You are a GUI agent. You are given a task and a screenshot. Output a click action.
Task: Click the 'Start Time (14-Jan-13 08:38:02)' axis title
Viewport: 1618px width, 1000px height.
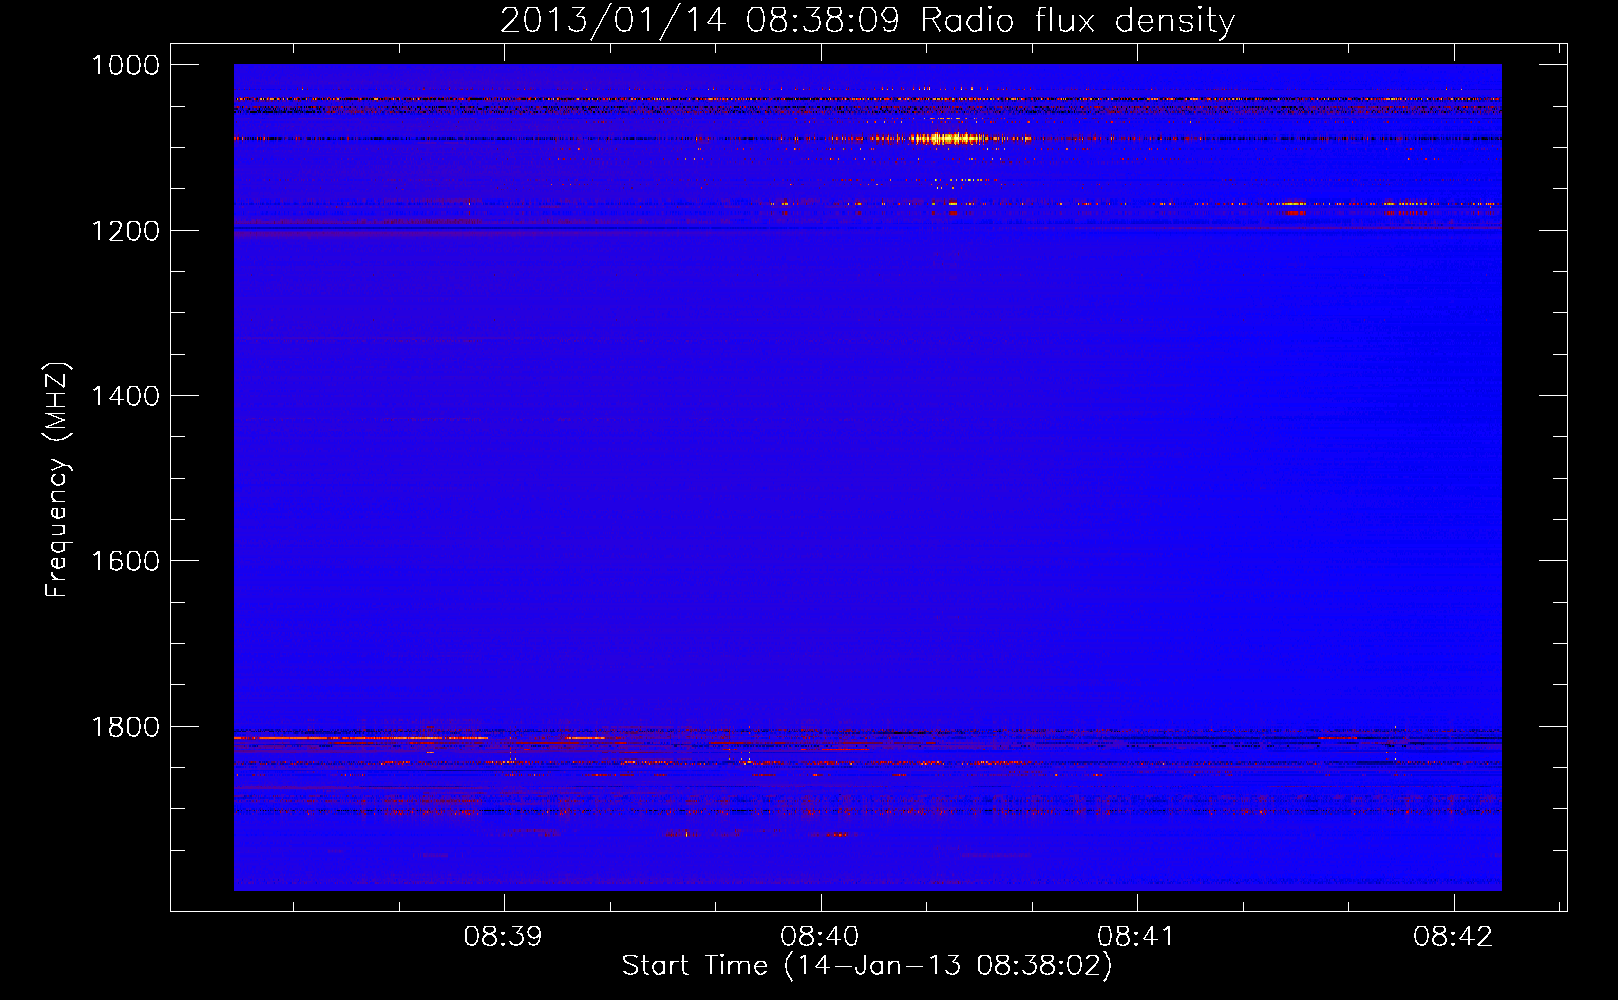(x=867, y=966)
